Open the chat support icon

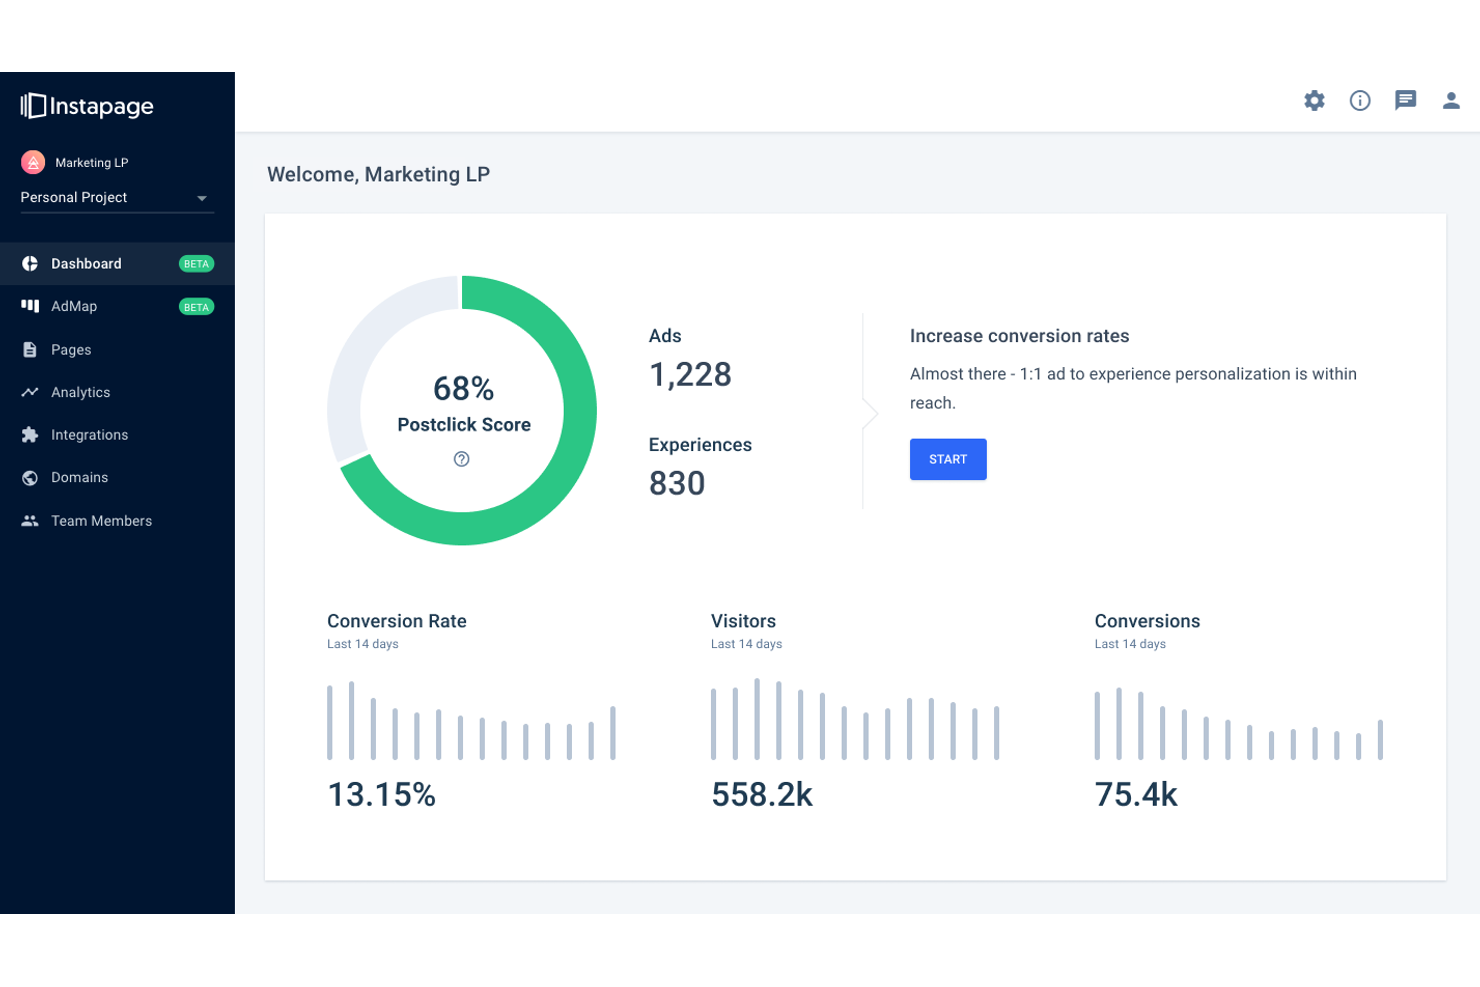(1405, 100)
